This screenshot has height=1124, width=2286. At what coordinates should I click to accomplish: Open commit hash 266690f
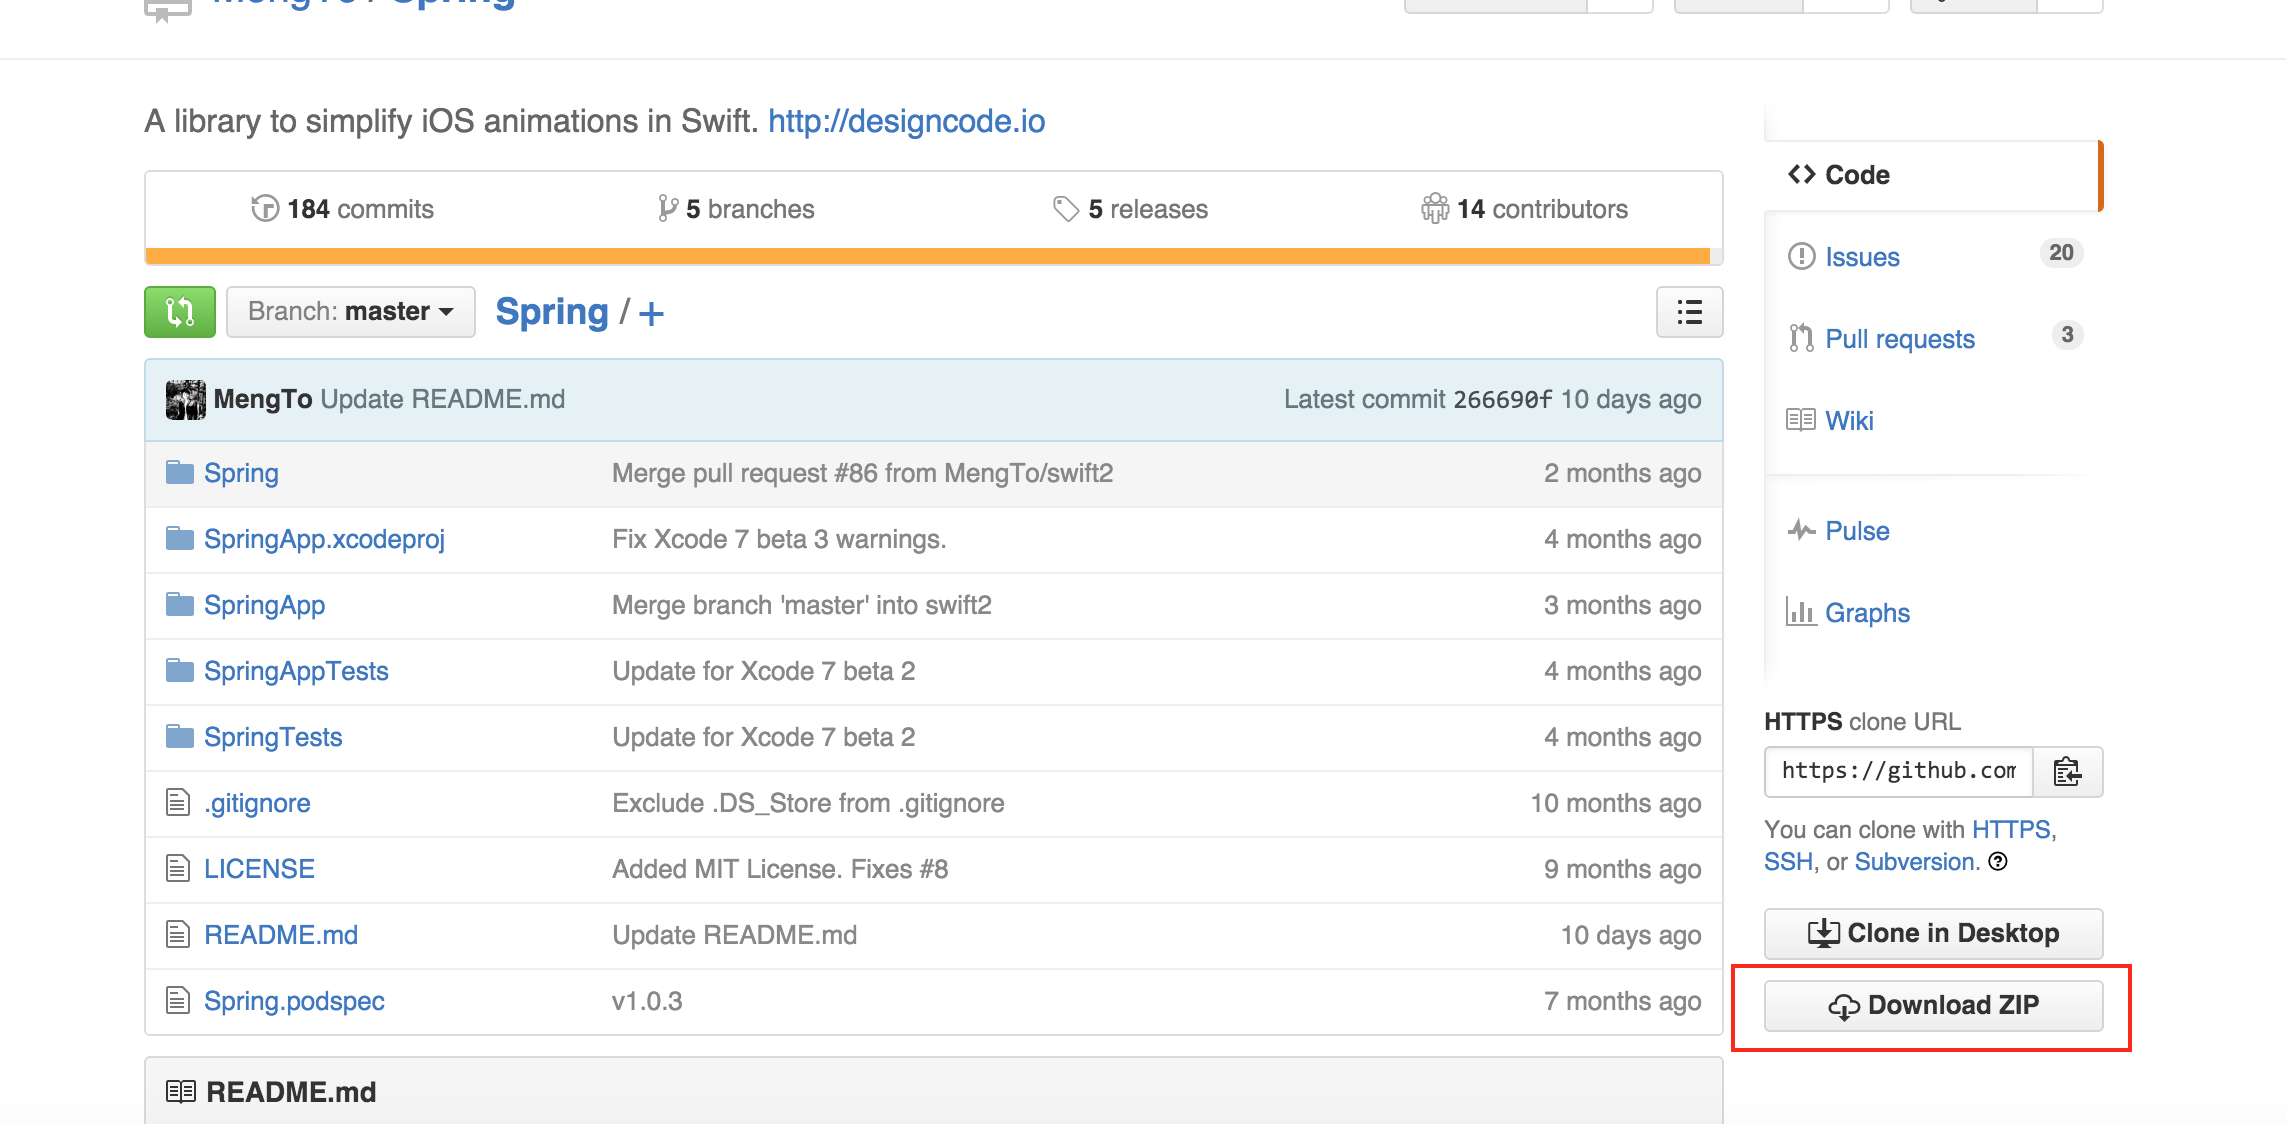tap(1502, 399)
